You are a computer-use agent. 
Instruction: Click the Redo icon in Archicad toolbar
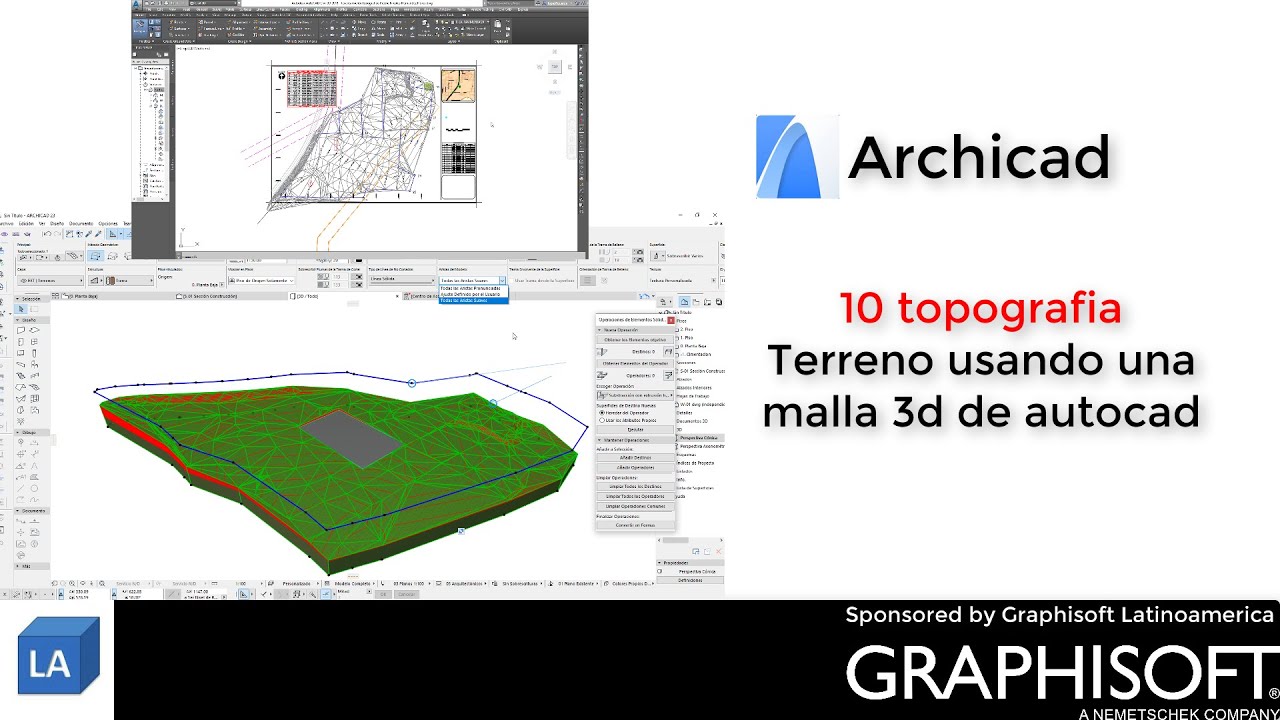click(57, 234)
